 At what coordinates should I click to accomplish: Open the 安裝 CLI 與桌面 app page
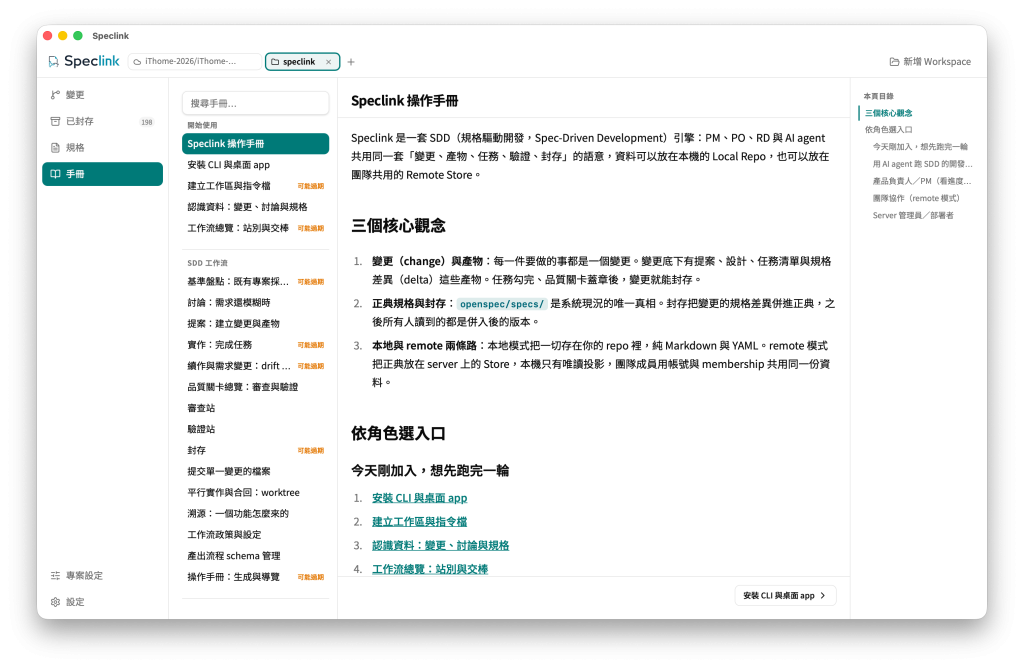click(x=255, y=165)
